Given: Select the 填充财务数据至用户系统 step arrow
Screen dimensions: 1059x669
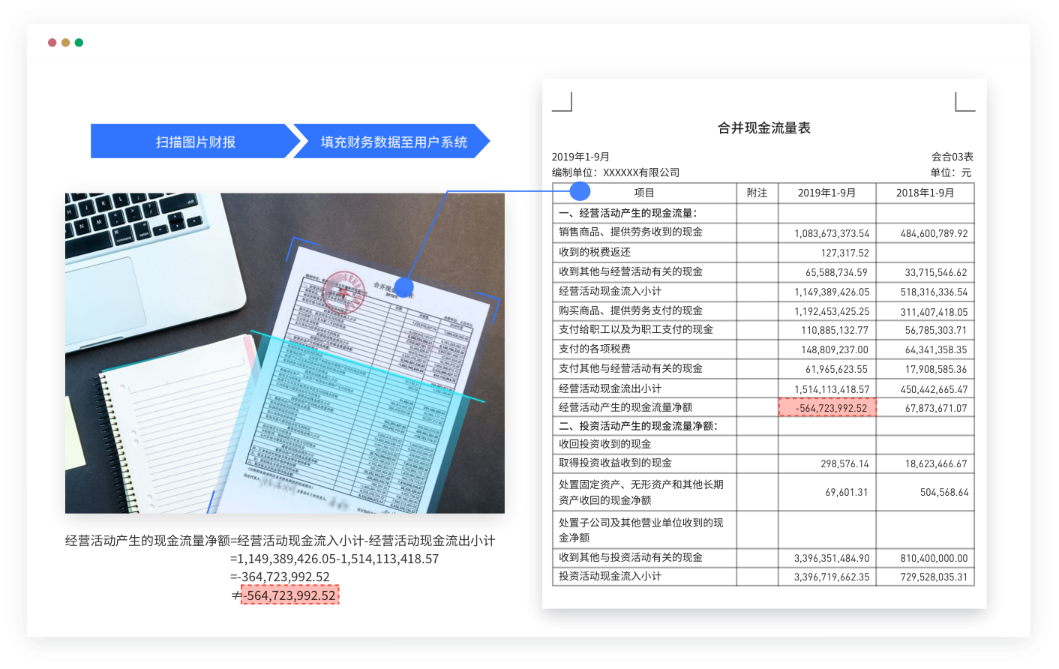Looking at the screenshot, I should click(390, 142).
